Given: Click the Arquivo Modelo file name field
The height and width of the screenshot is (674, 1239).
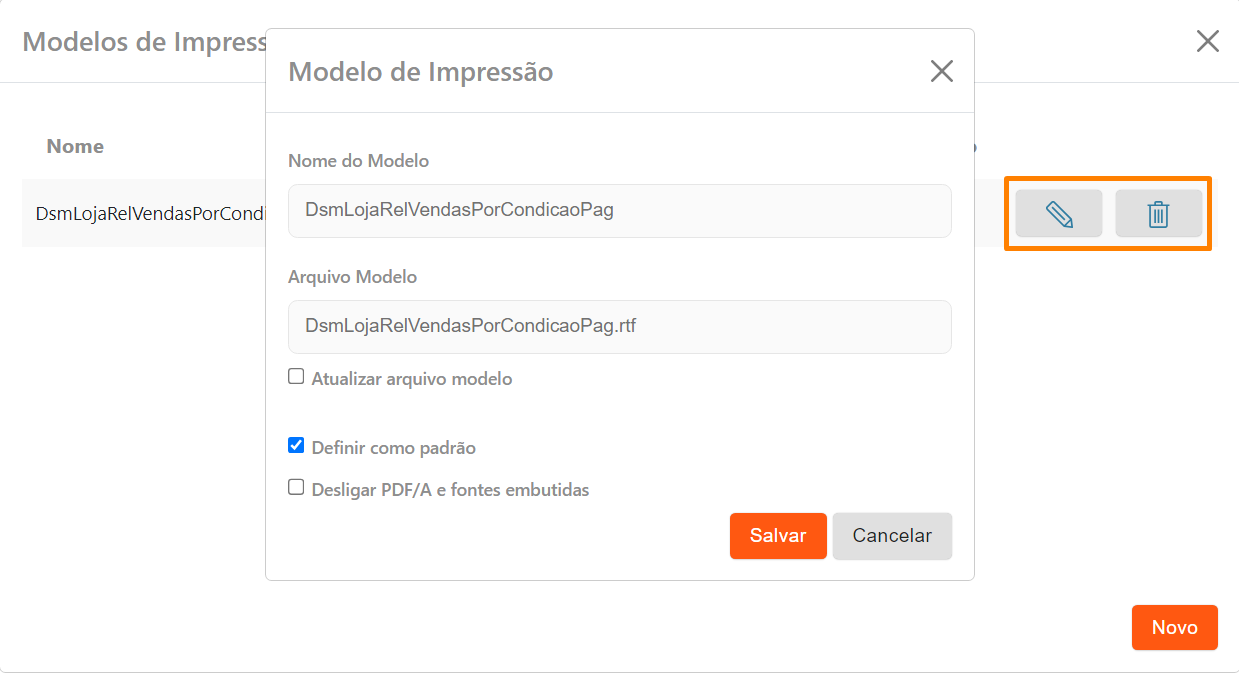Looking at the screenshot, I should (619, 326).
